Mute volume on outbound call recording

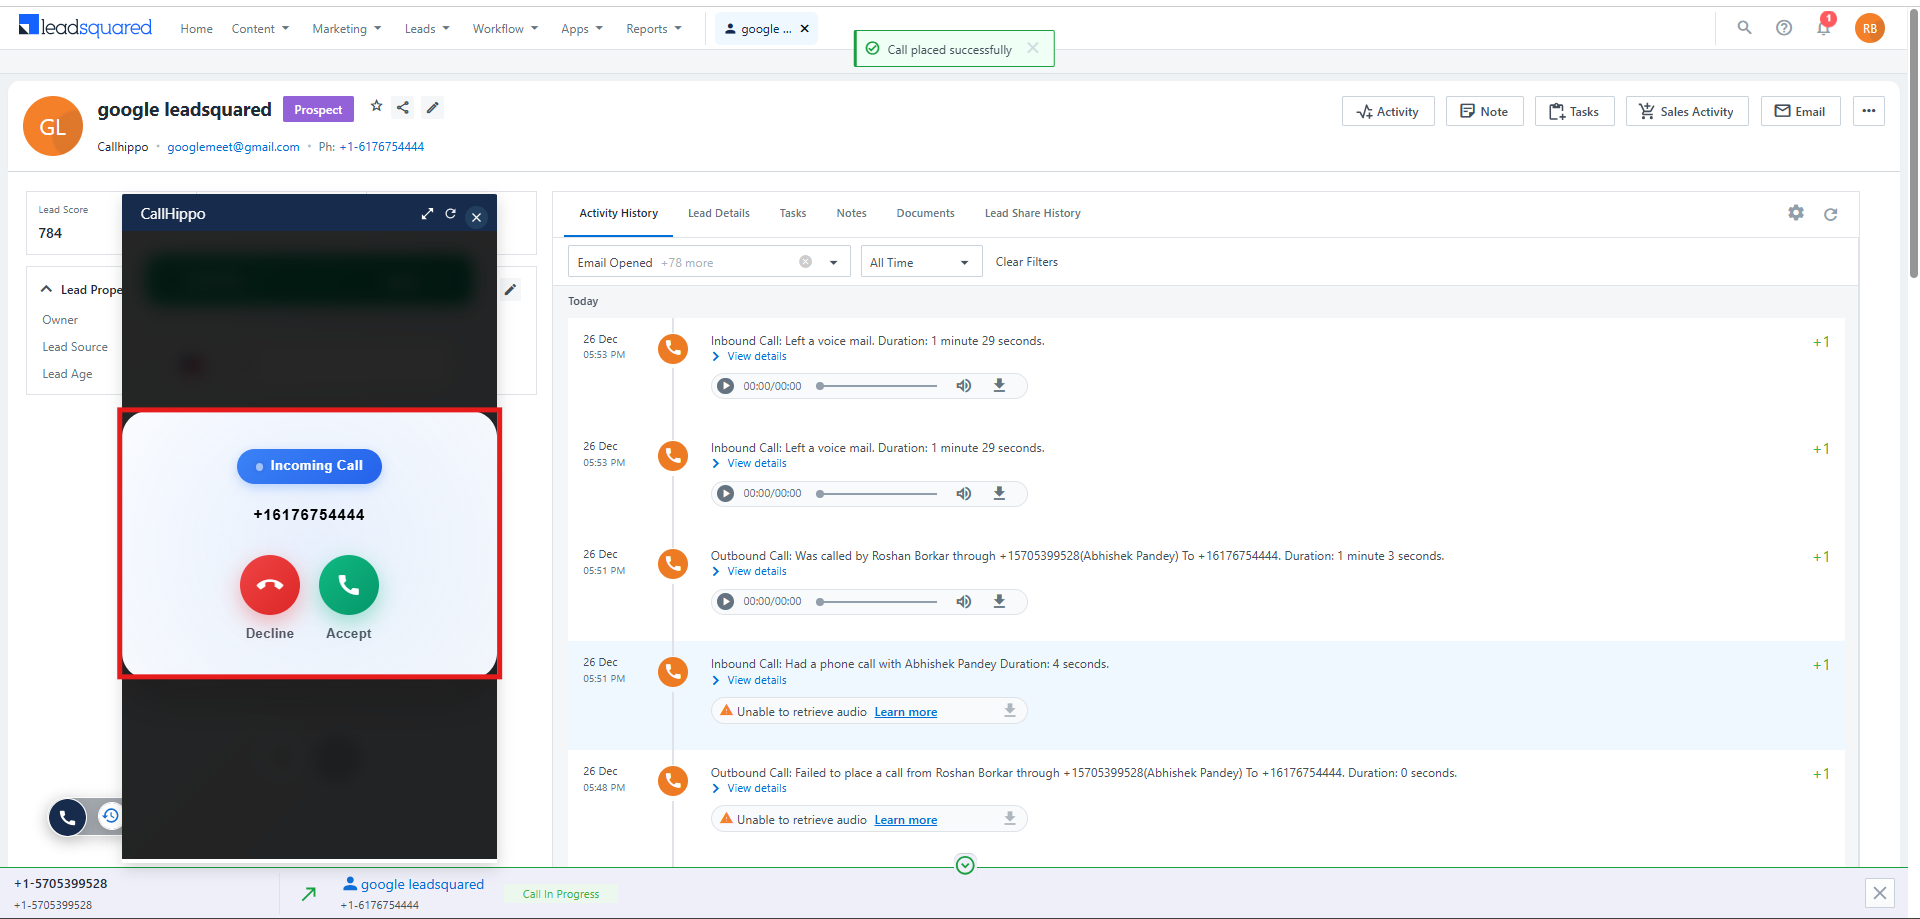pyautogui.click(x=964, y=602)
